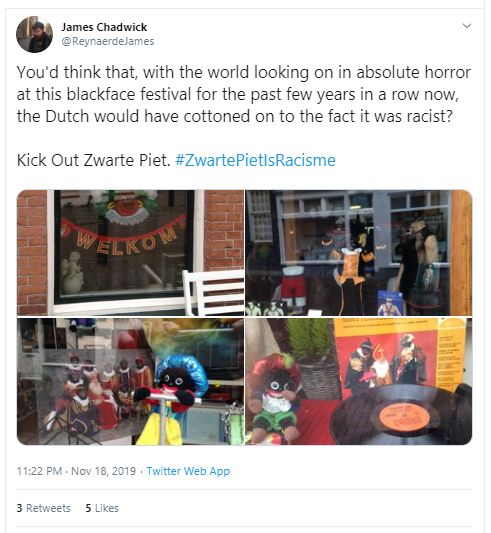View the 5 Likes list
Viewport: 491px width, 533px height.
pyautogui.click(x=102, y=508)
